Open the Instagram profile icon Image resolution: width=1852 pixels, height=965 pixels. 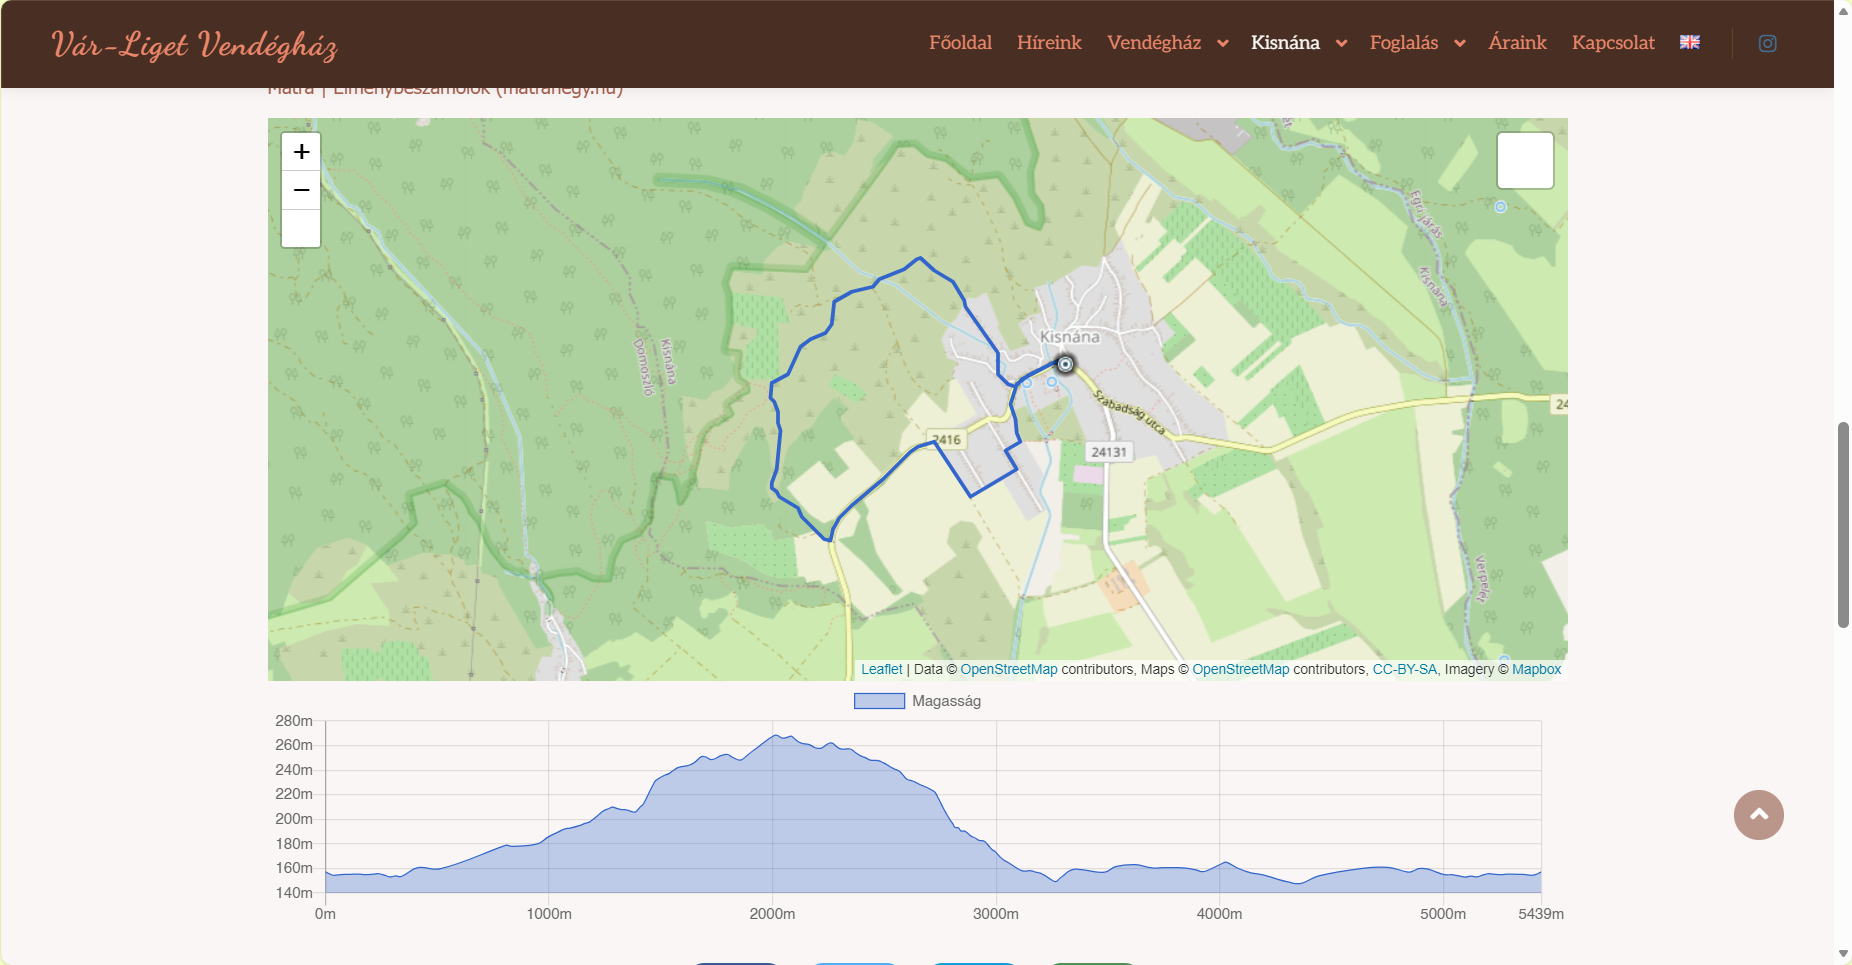click(1767, 43)
